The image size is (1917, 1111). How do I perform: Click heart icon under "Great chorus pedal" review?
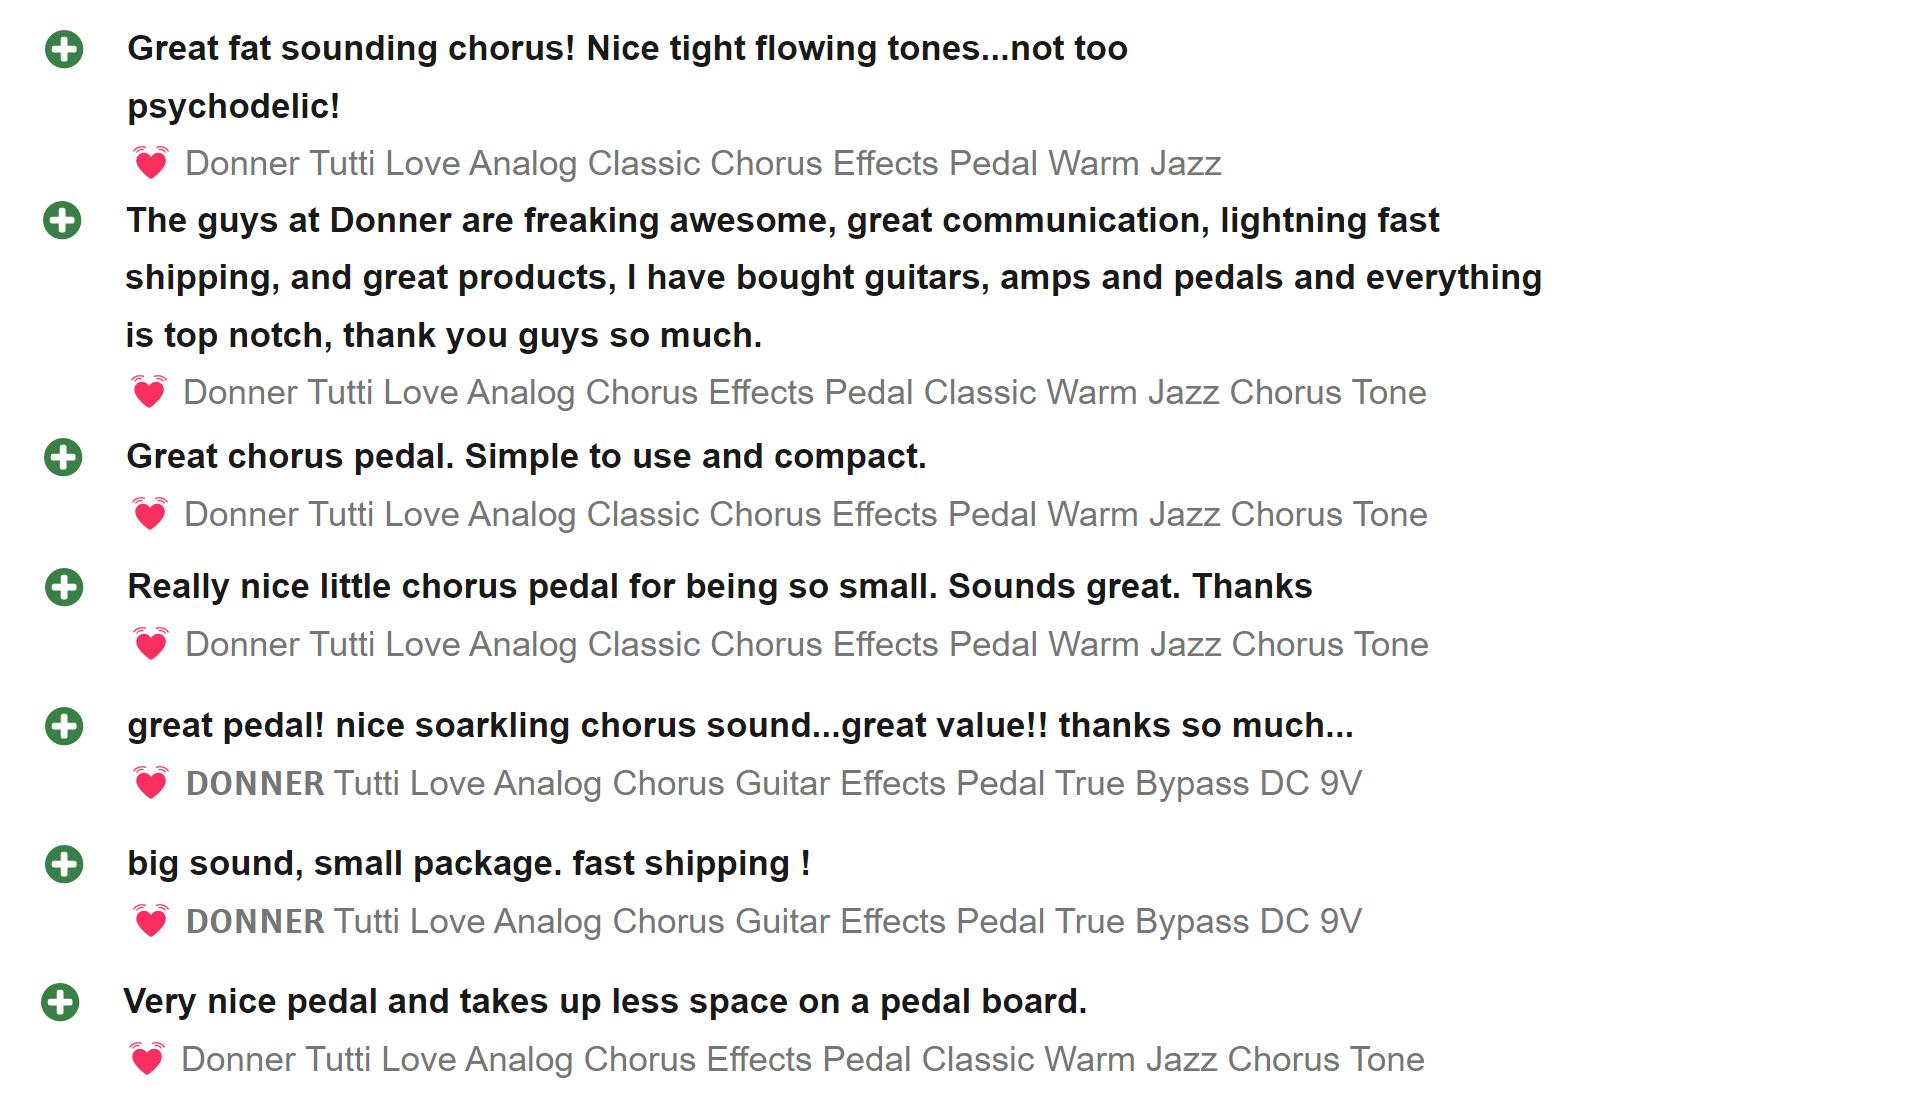click(x=150, y=514)
